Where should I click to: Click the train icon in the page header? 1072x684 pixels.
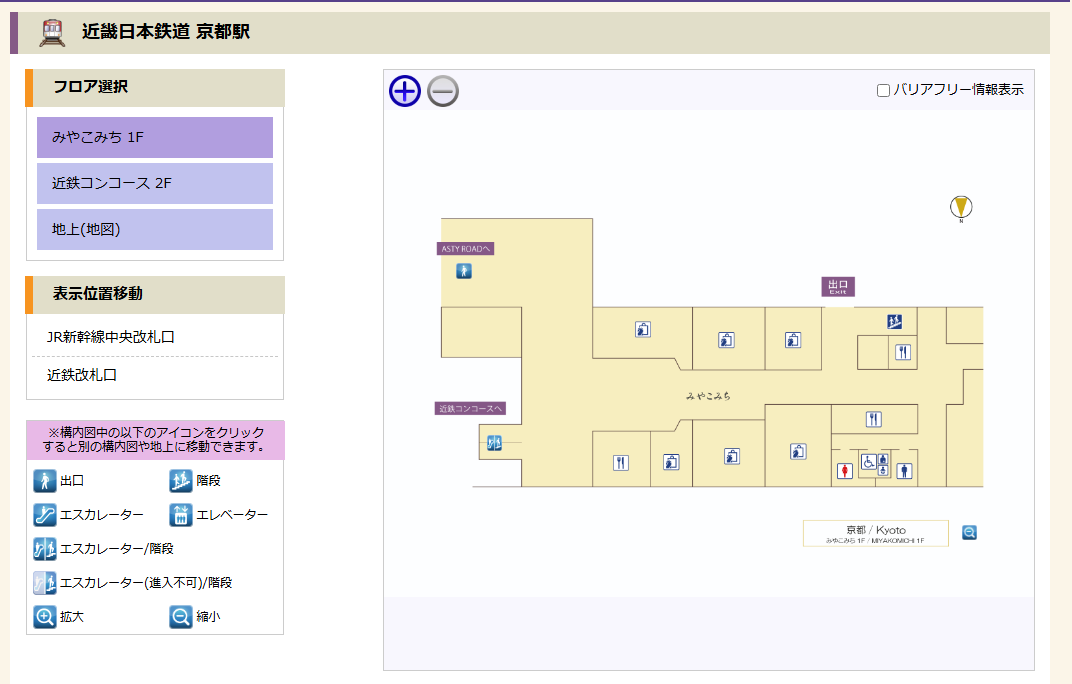coord(52,33)
